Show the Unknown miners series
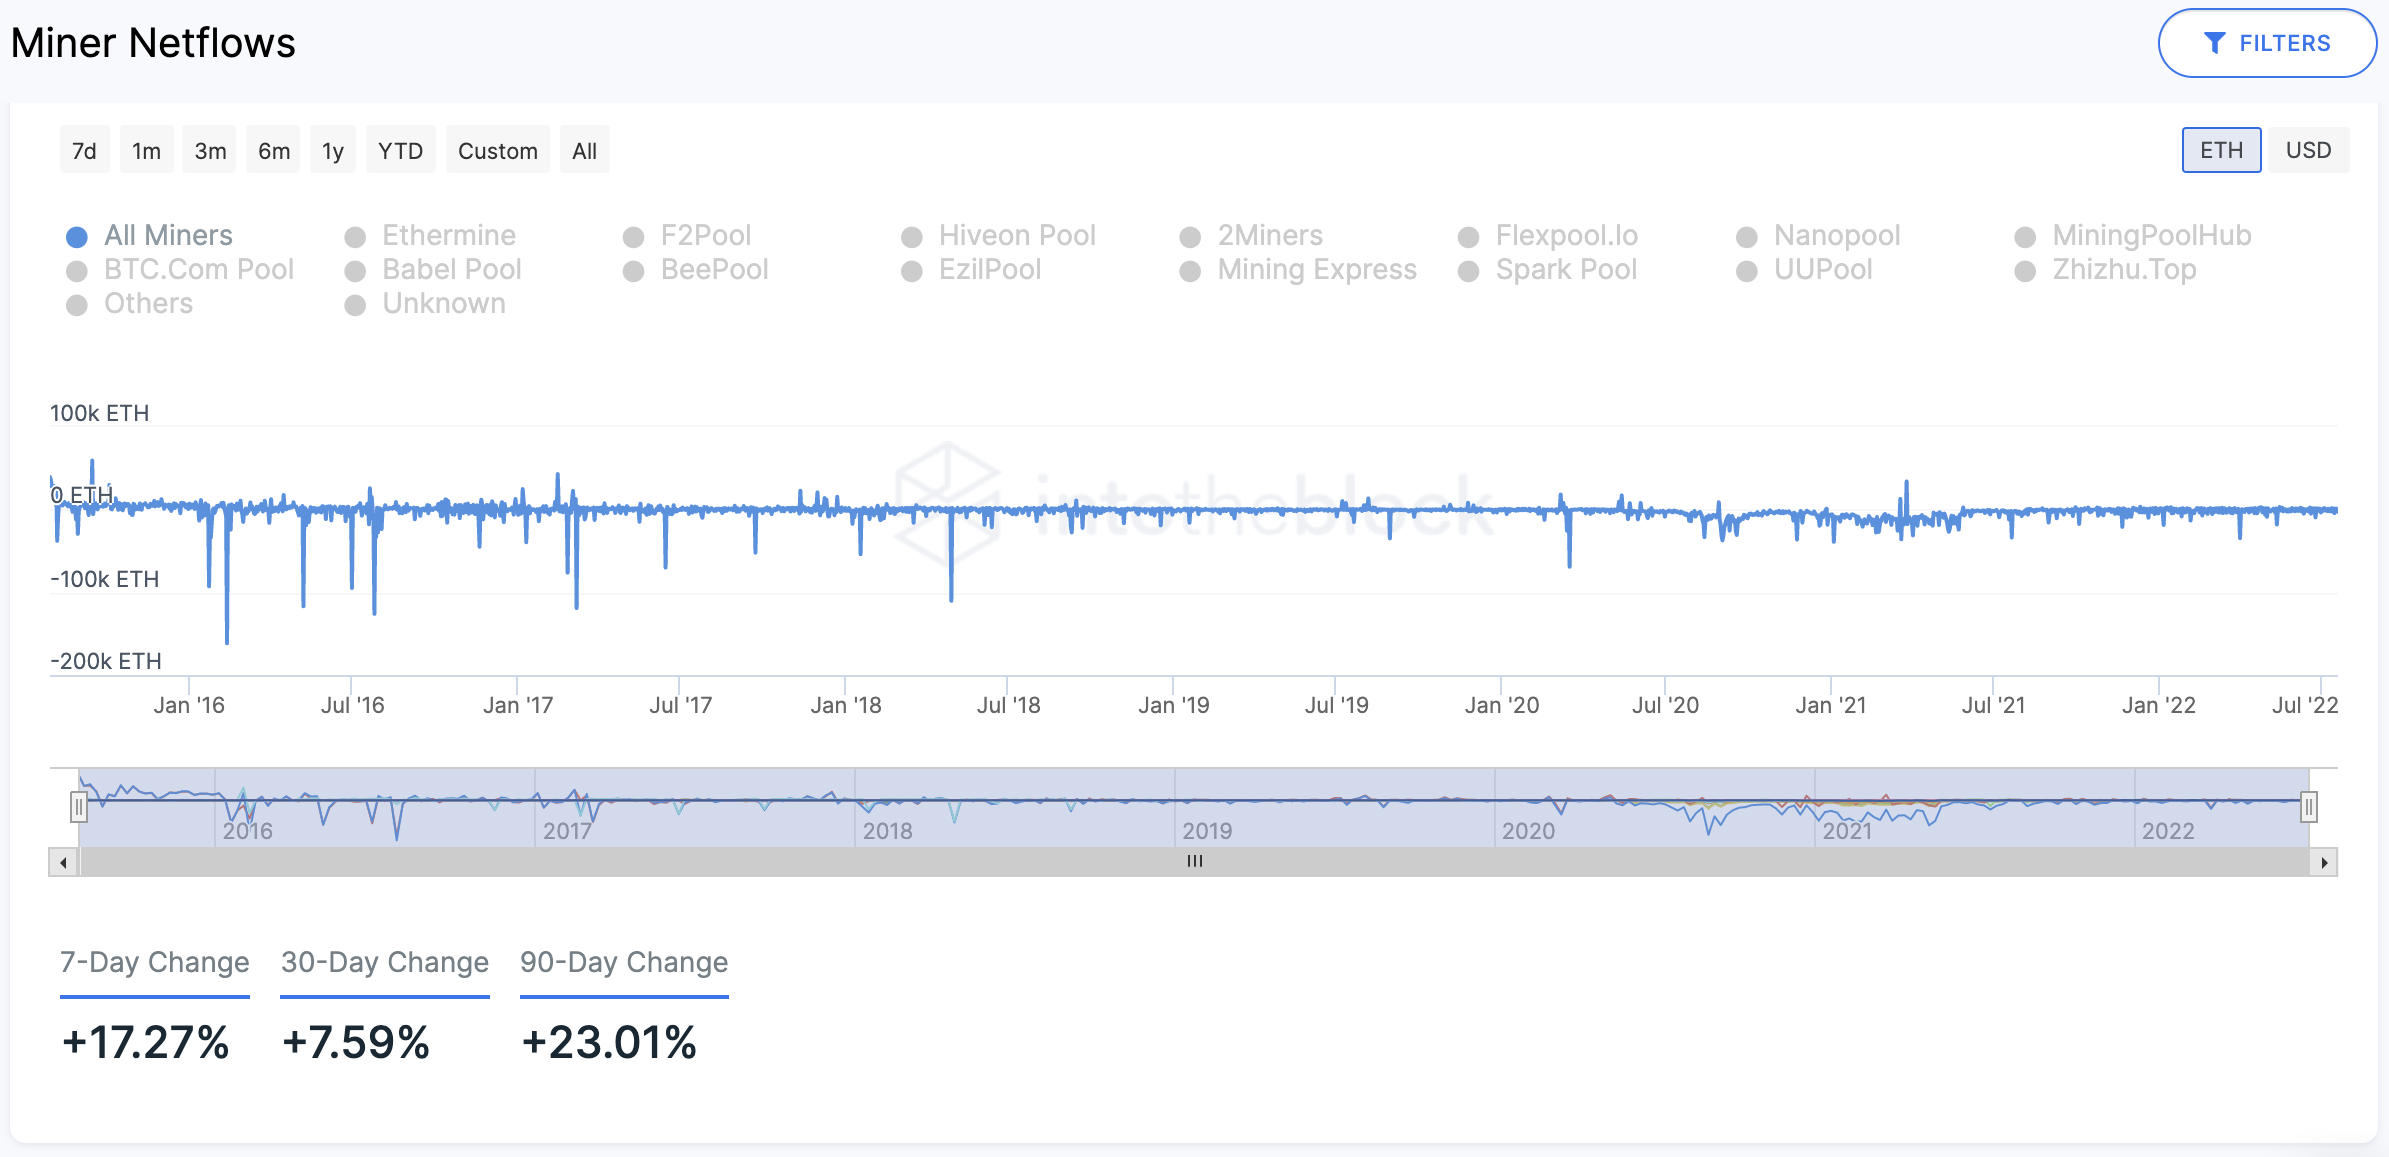This screenshot has width=2389, height=1157. (443, 304)
